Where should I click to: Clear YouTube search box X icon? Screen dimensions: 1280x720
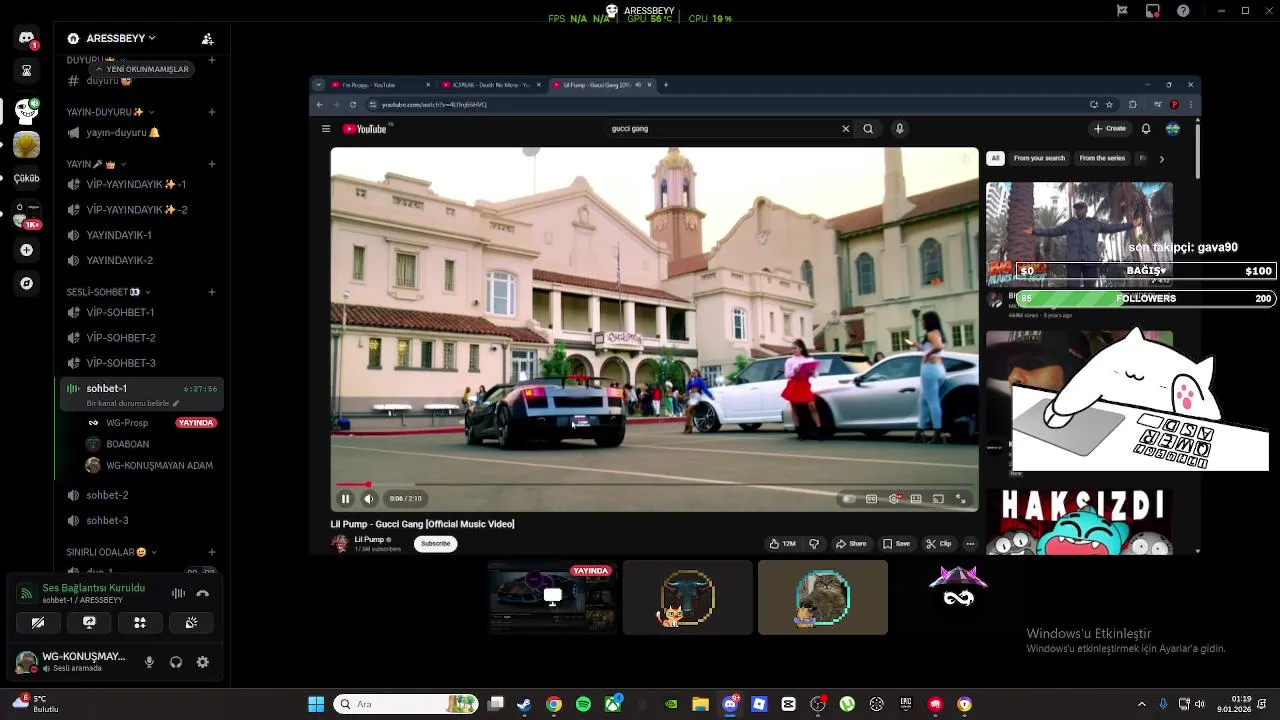845,128
